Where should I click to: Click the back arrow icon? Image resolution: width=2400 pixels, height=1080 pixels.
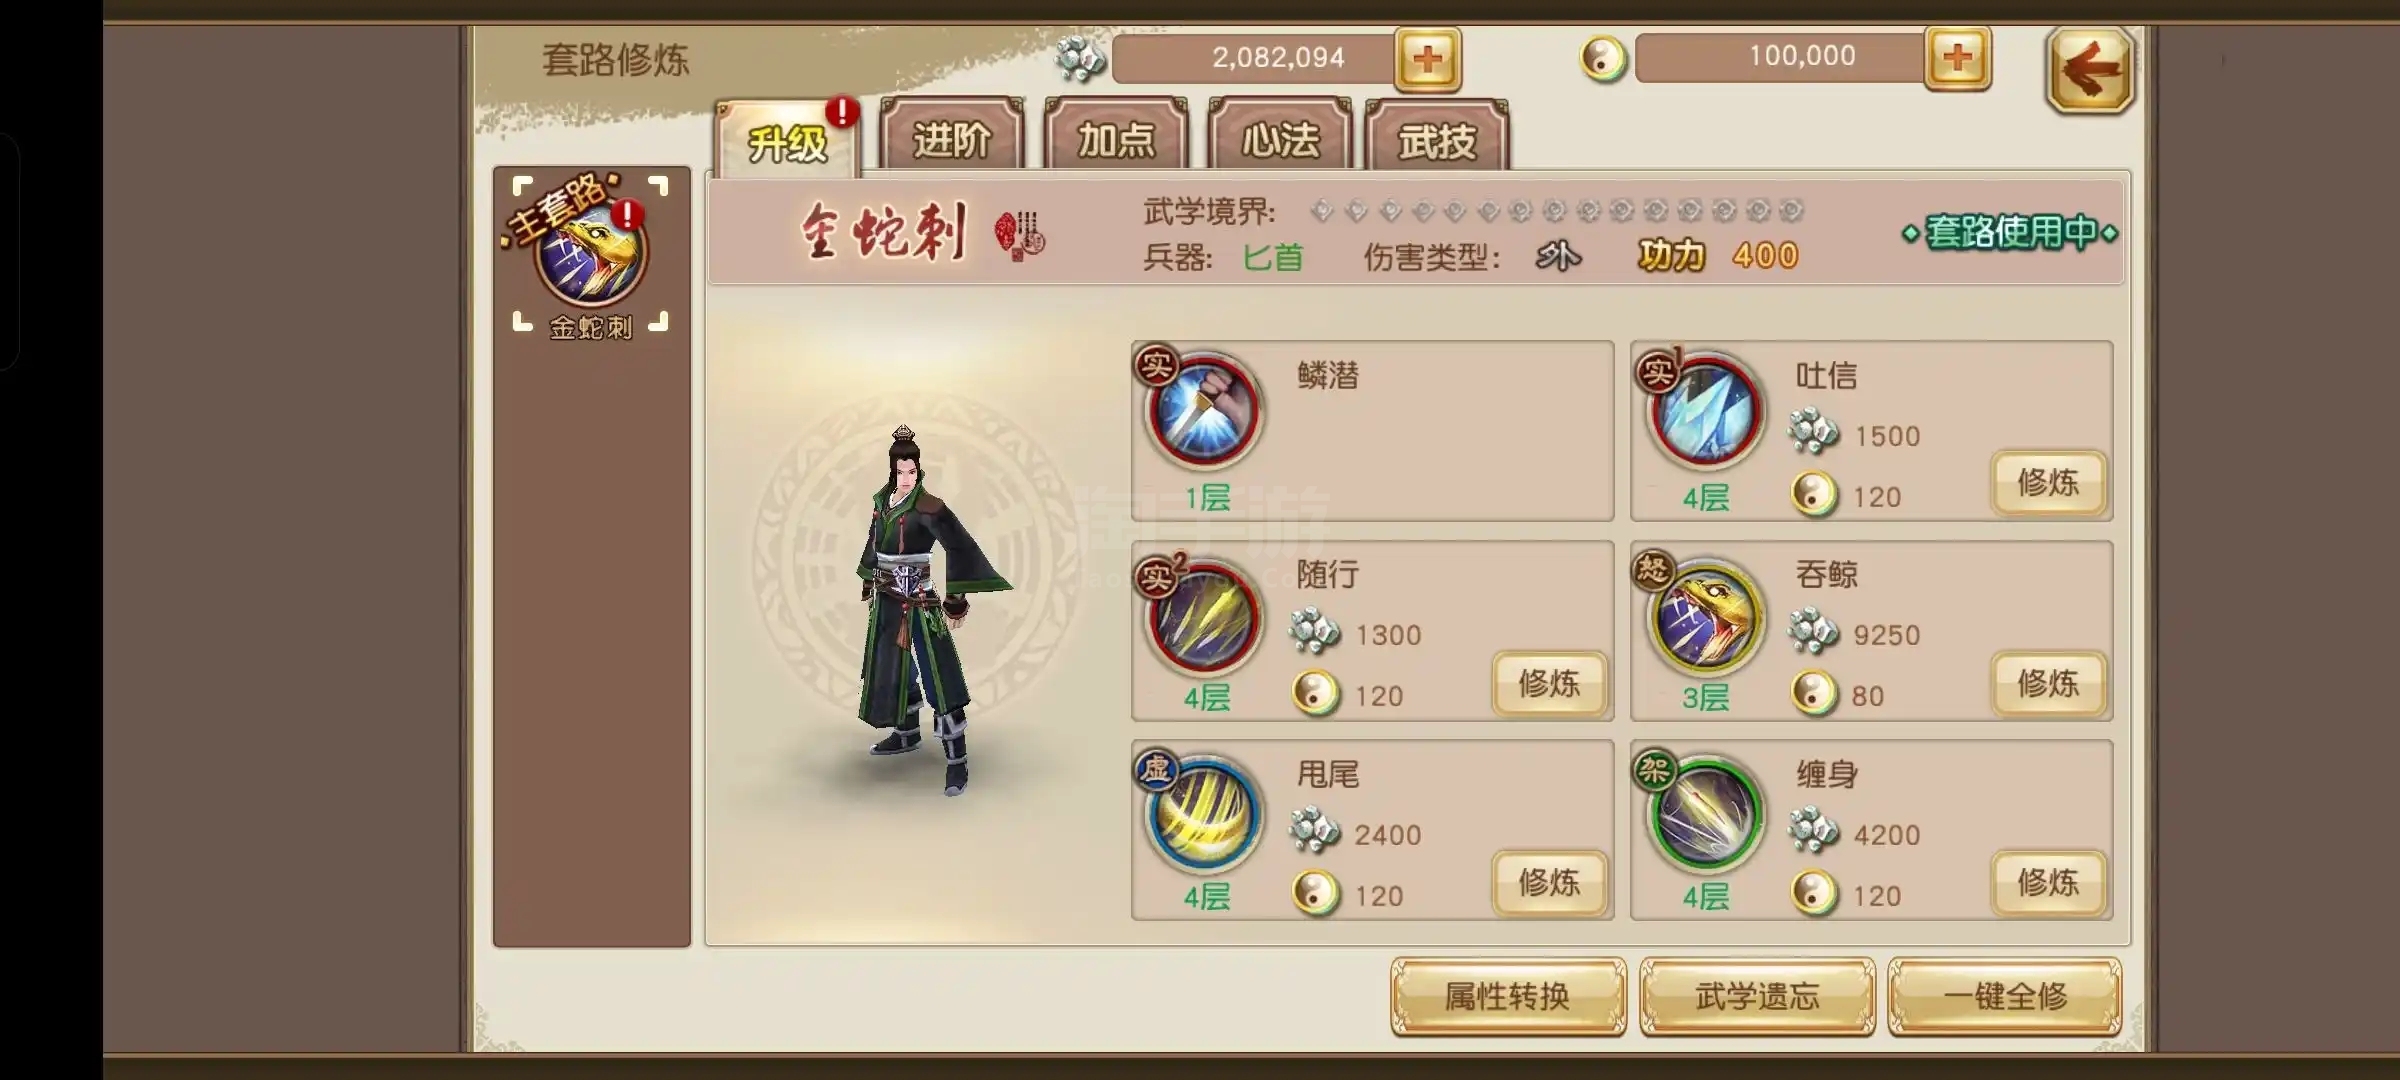coord(2090,70)
